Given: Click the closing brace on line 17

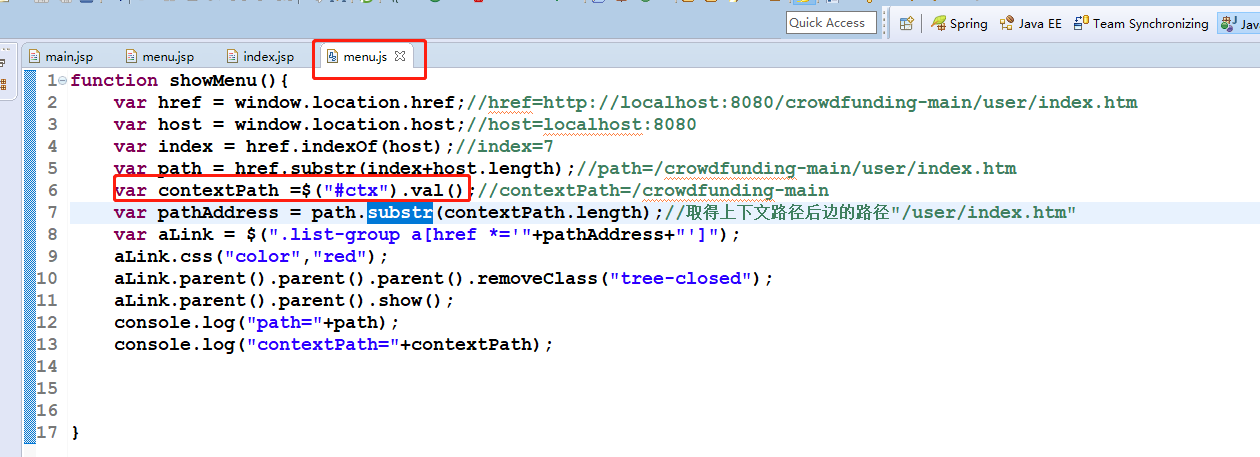Looking at the screenshot, I should click(75, 432).
